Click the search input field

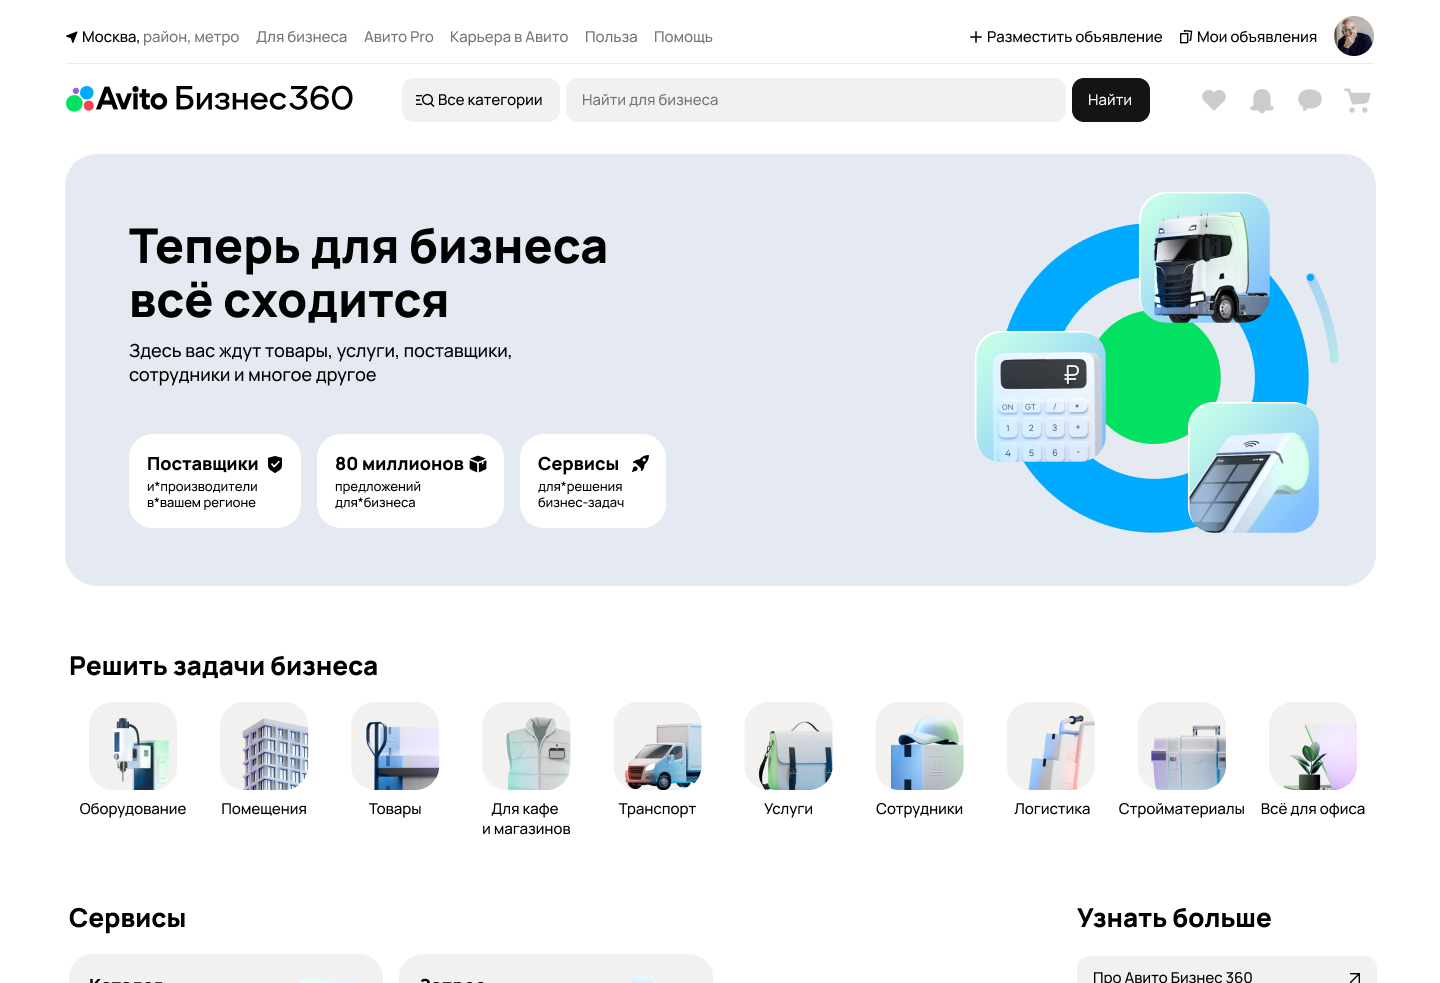pos(816,100)
